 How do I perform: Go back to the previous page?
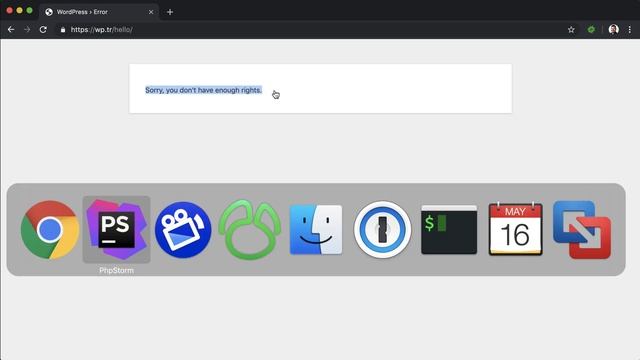point(11,29)
